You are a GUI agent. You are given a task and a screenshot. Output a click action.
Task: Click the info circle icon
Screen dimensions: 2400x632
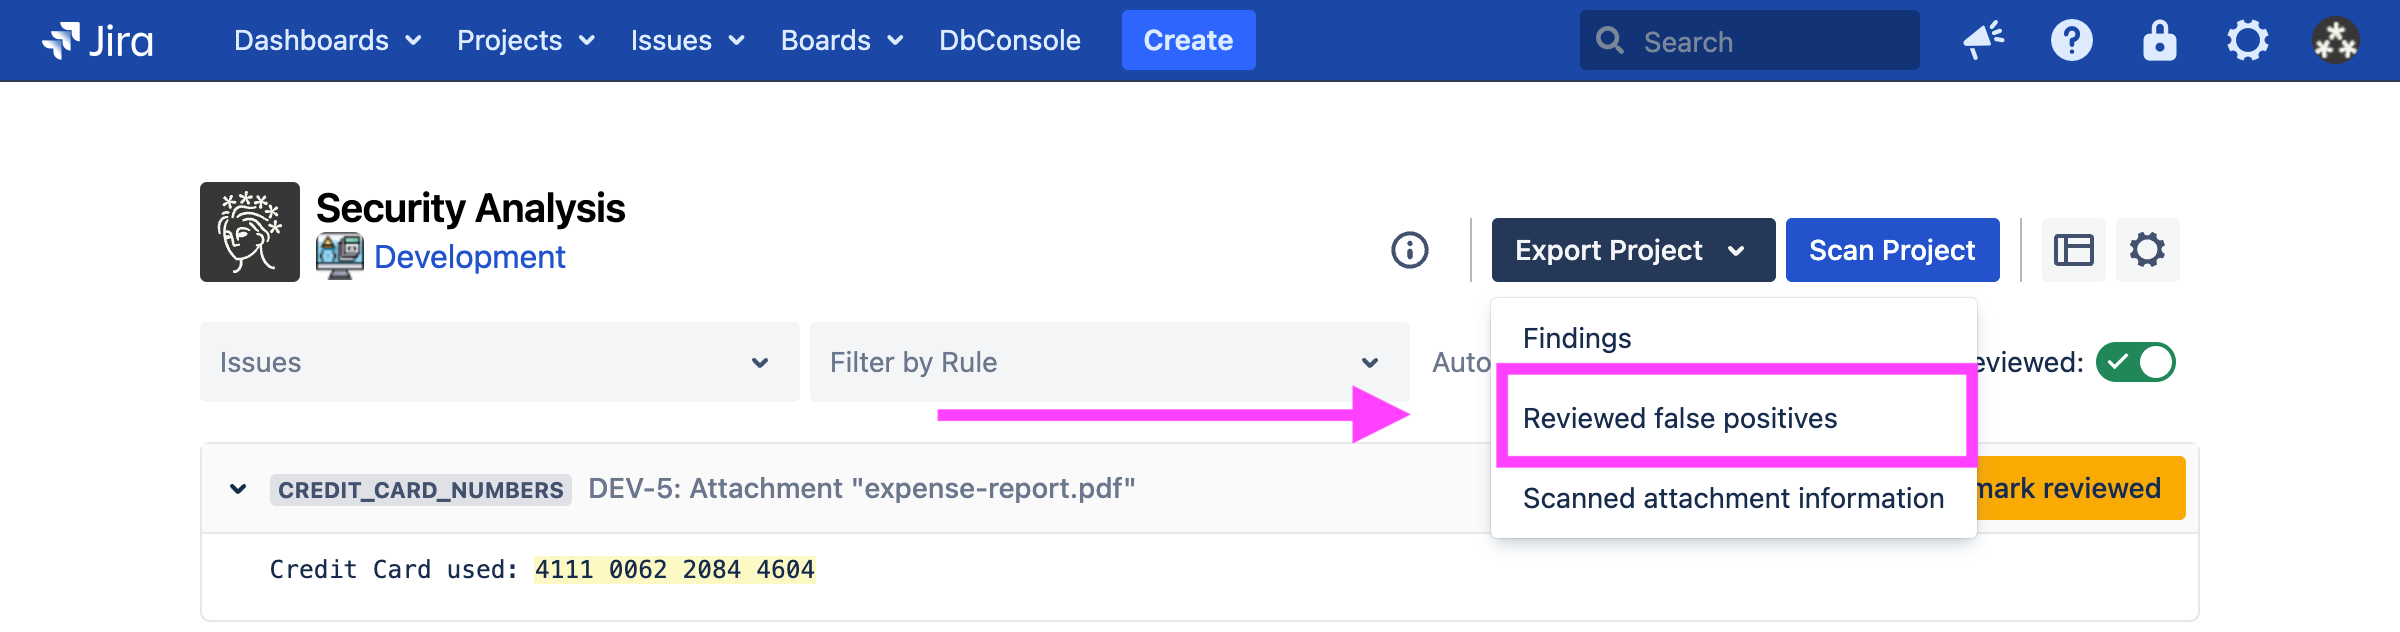[x=1410, y=250]
